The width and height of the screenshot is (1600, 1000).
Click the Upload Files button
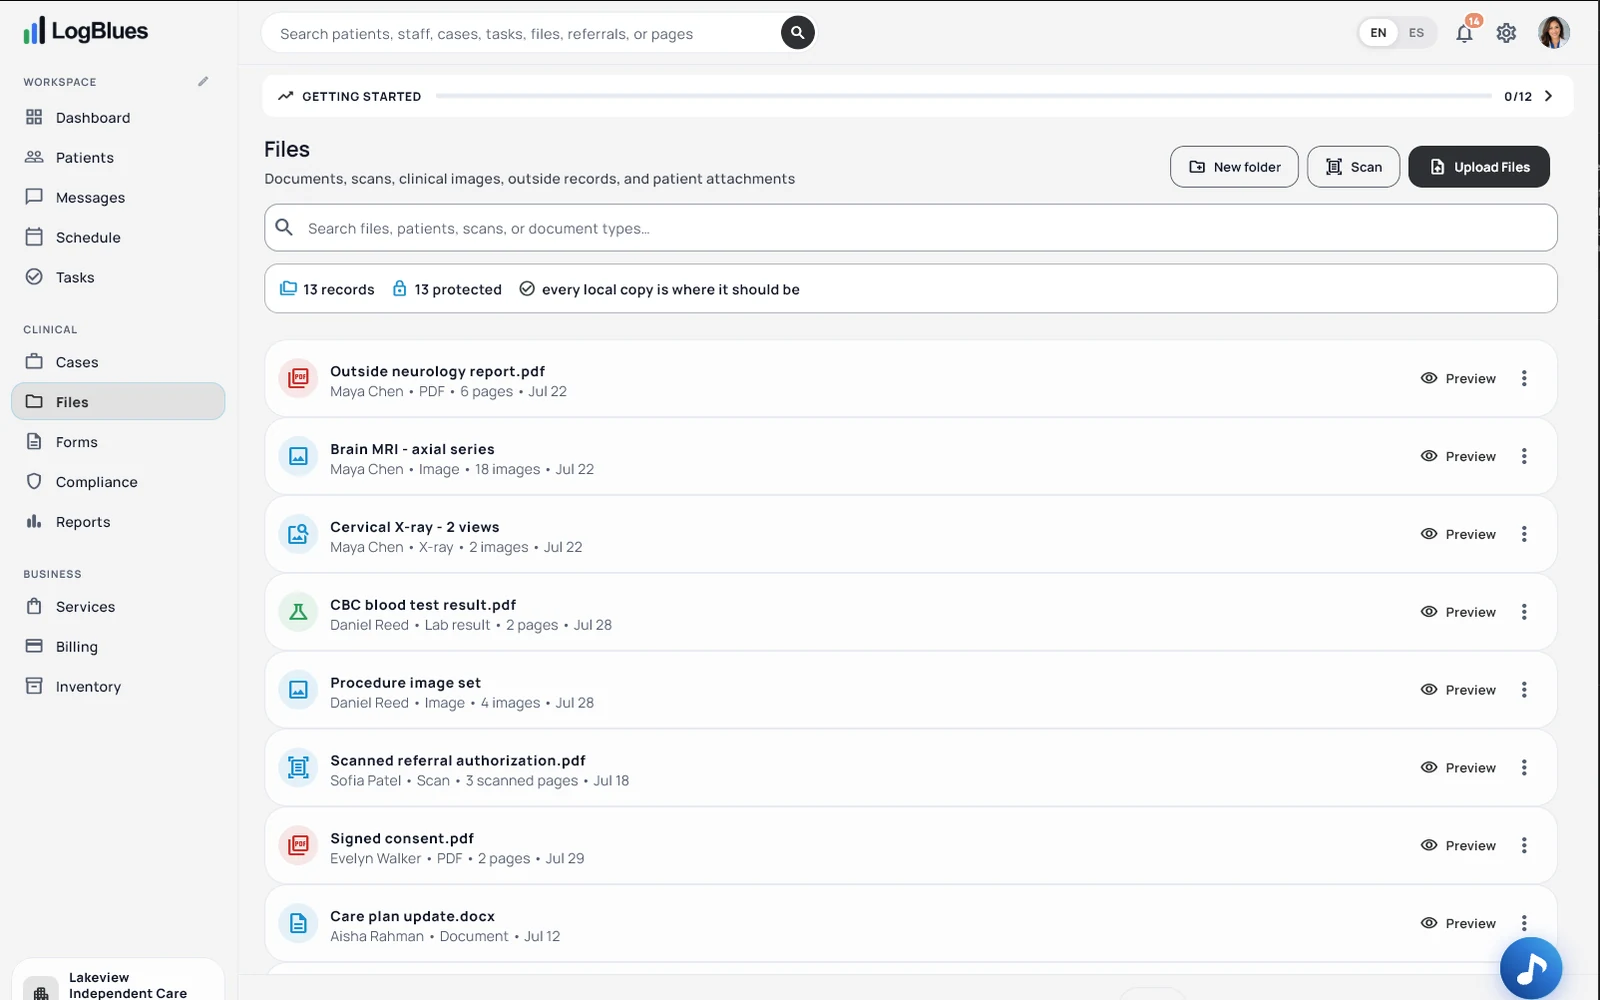point(1479,167)
